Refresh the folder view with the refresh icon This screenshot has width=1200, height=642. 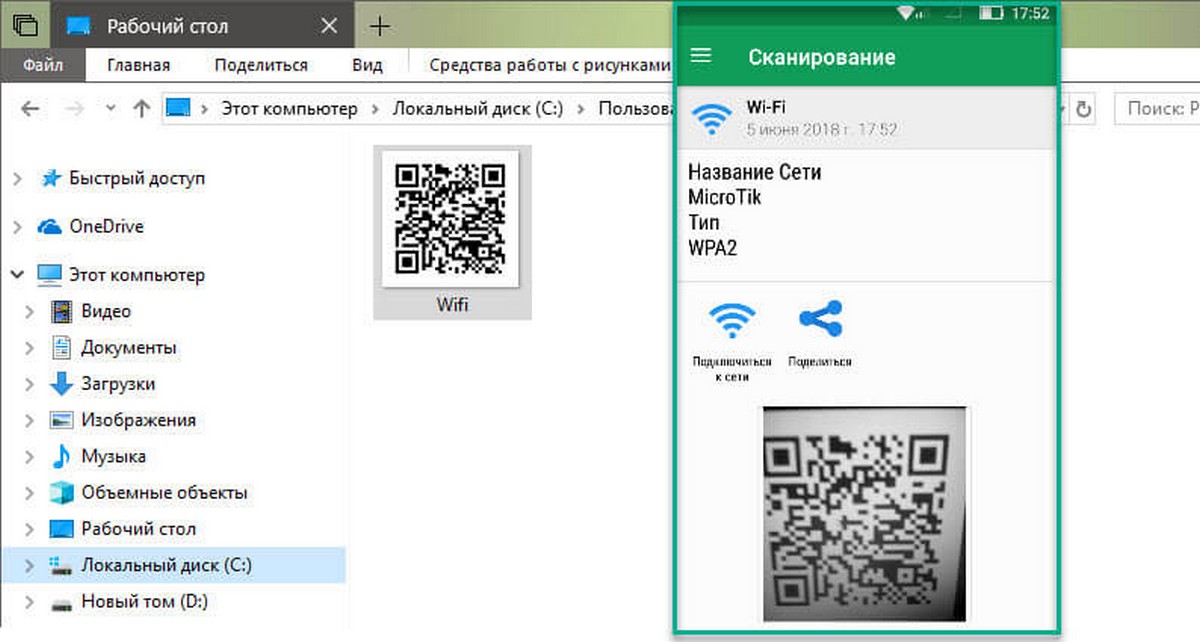pyautogui.click(x=1083, y=108)
